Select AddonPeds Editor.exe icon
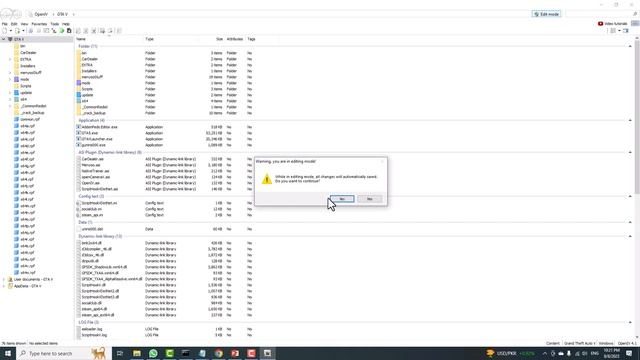Screen dimensions: 640x360 point(79,127)
